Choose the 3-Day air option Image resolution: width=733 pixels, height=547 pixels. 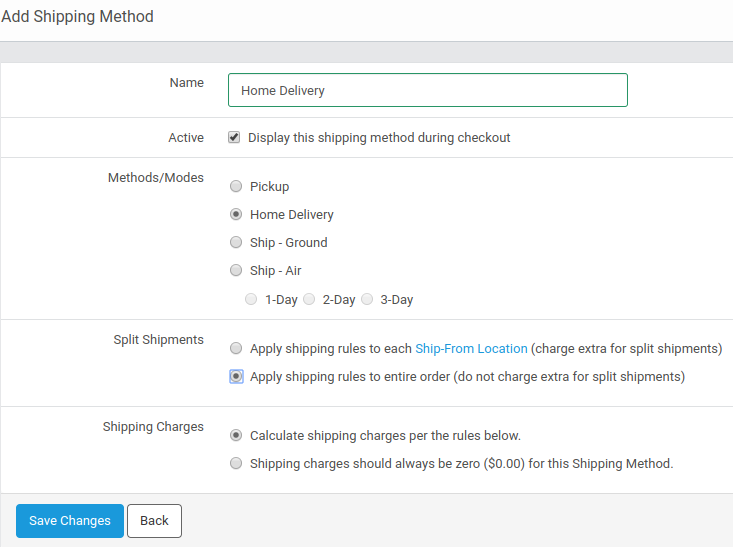pos(367,299)
